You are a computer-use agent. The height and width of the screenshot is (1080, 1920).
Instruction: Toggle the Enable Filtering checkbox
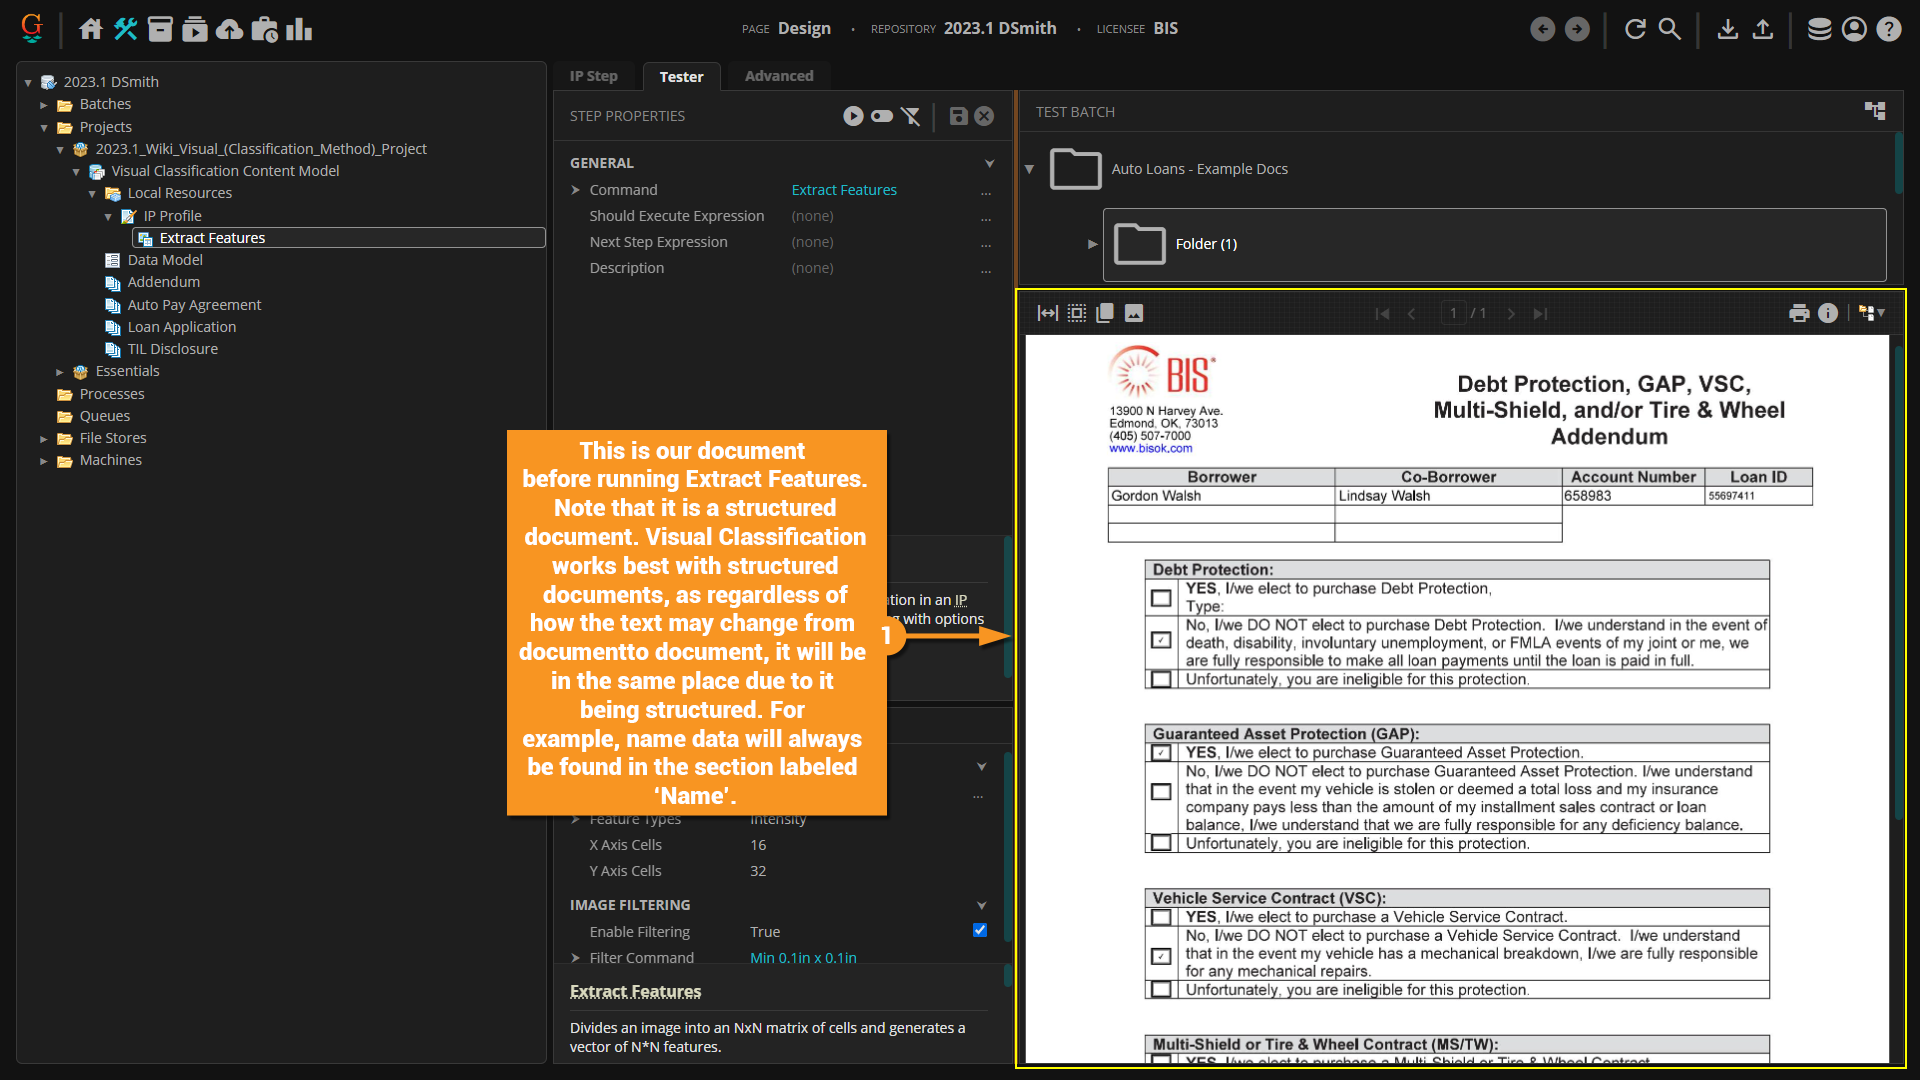point(980,930)
